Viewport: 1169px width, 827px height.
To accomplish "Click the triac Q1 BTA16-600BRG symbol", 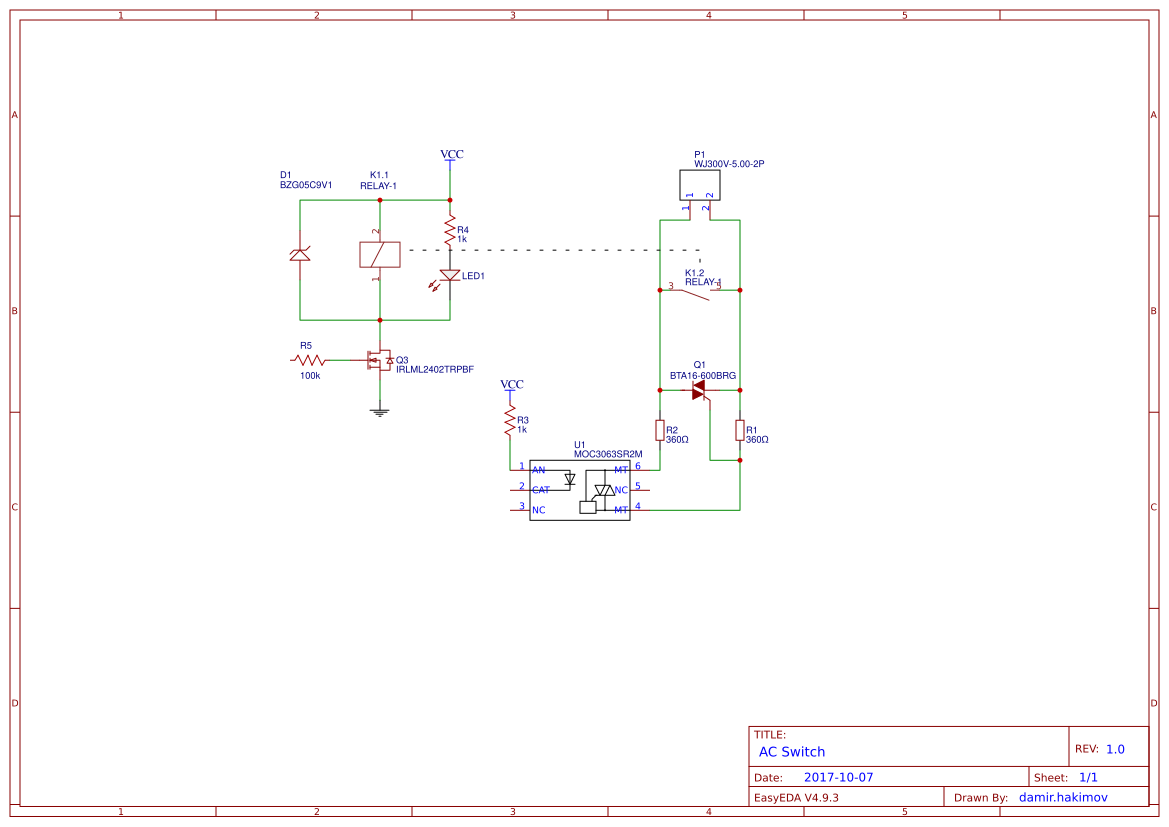I will (x=698, y=392).
